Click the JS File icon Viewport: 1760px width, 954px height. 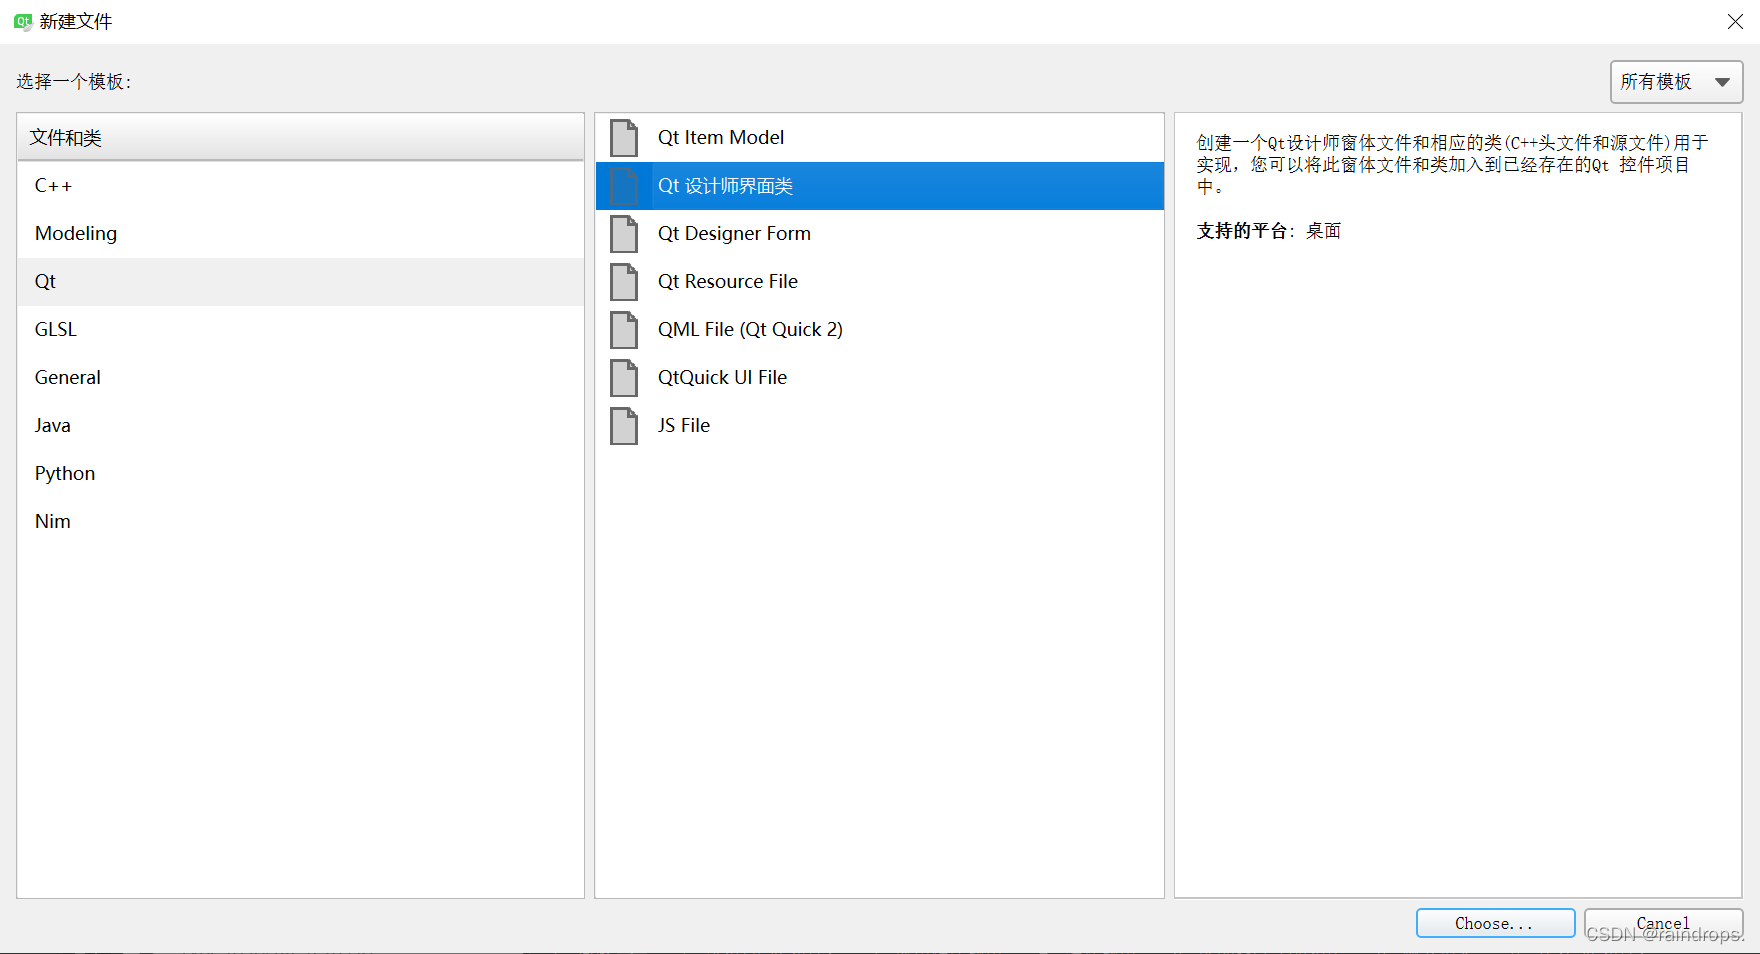tap(624, 426)
